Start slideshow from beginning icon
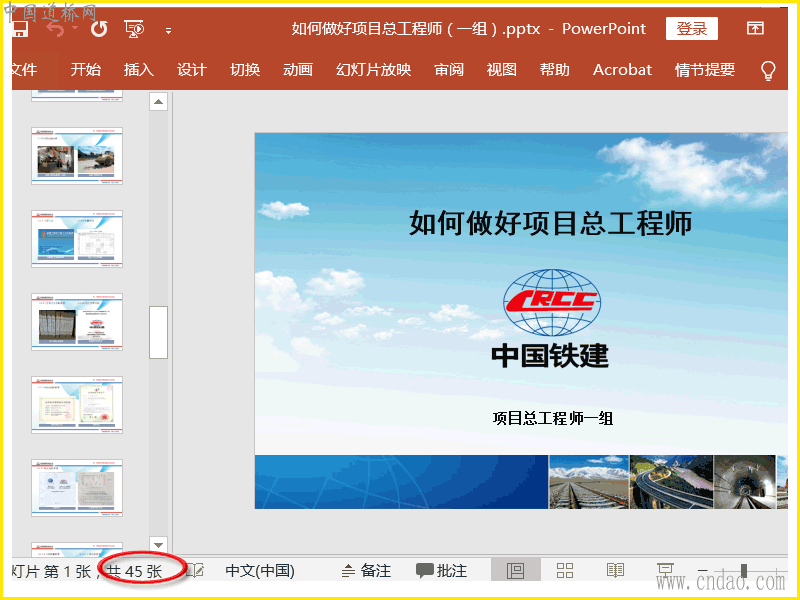Viewport: 800px width, 600px height. (134, 29)
